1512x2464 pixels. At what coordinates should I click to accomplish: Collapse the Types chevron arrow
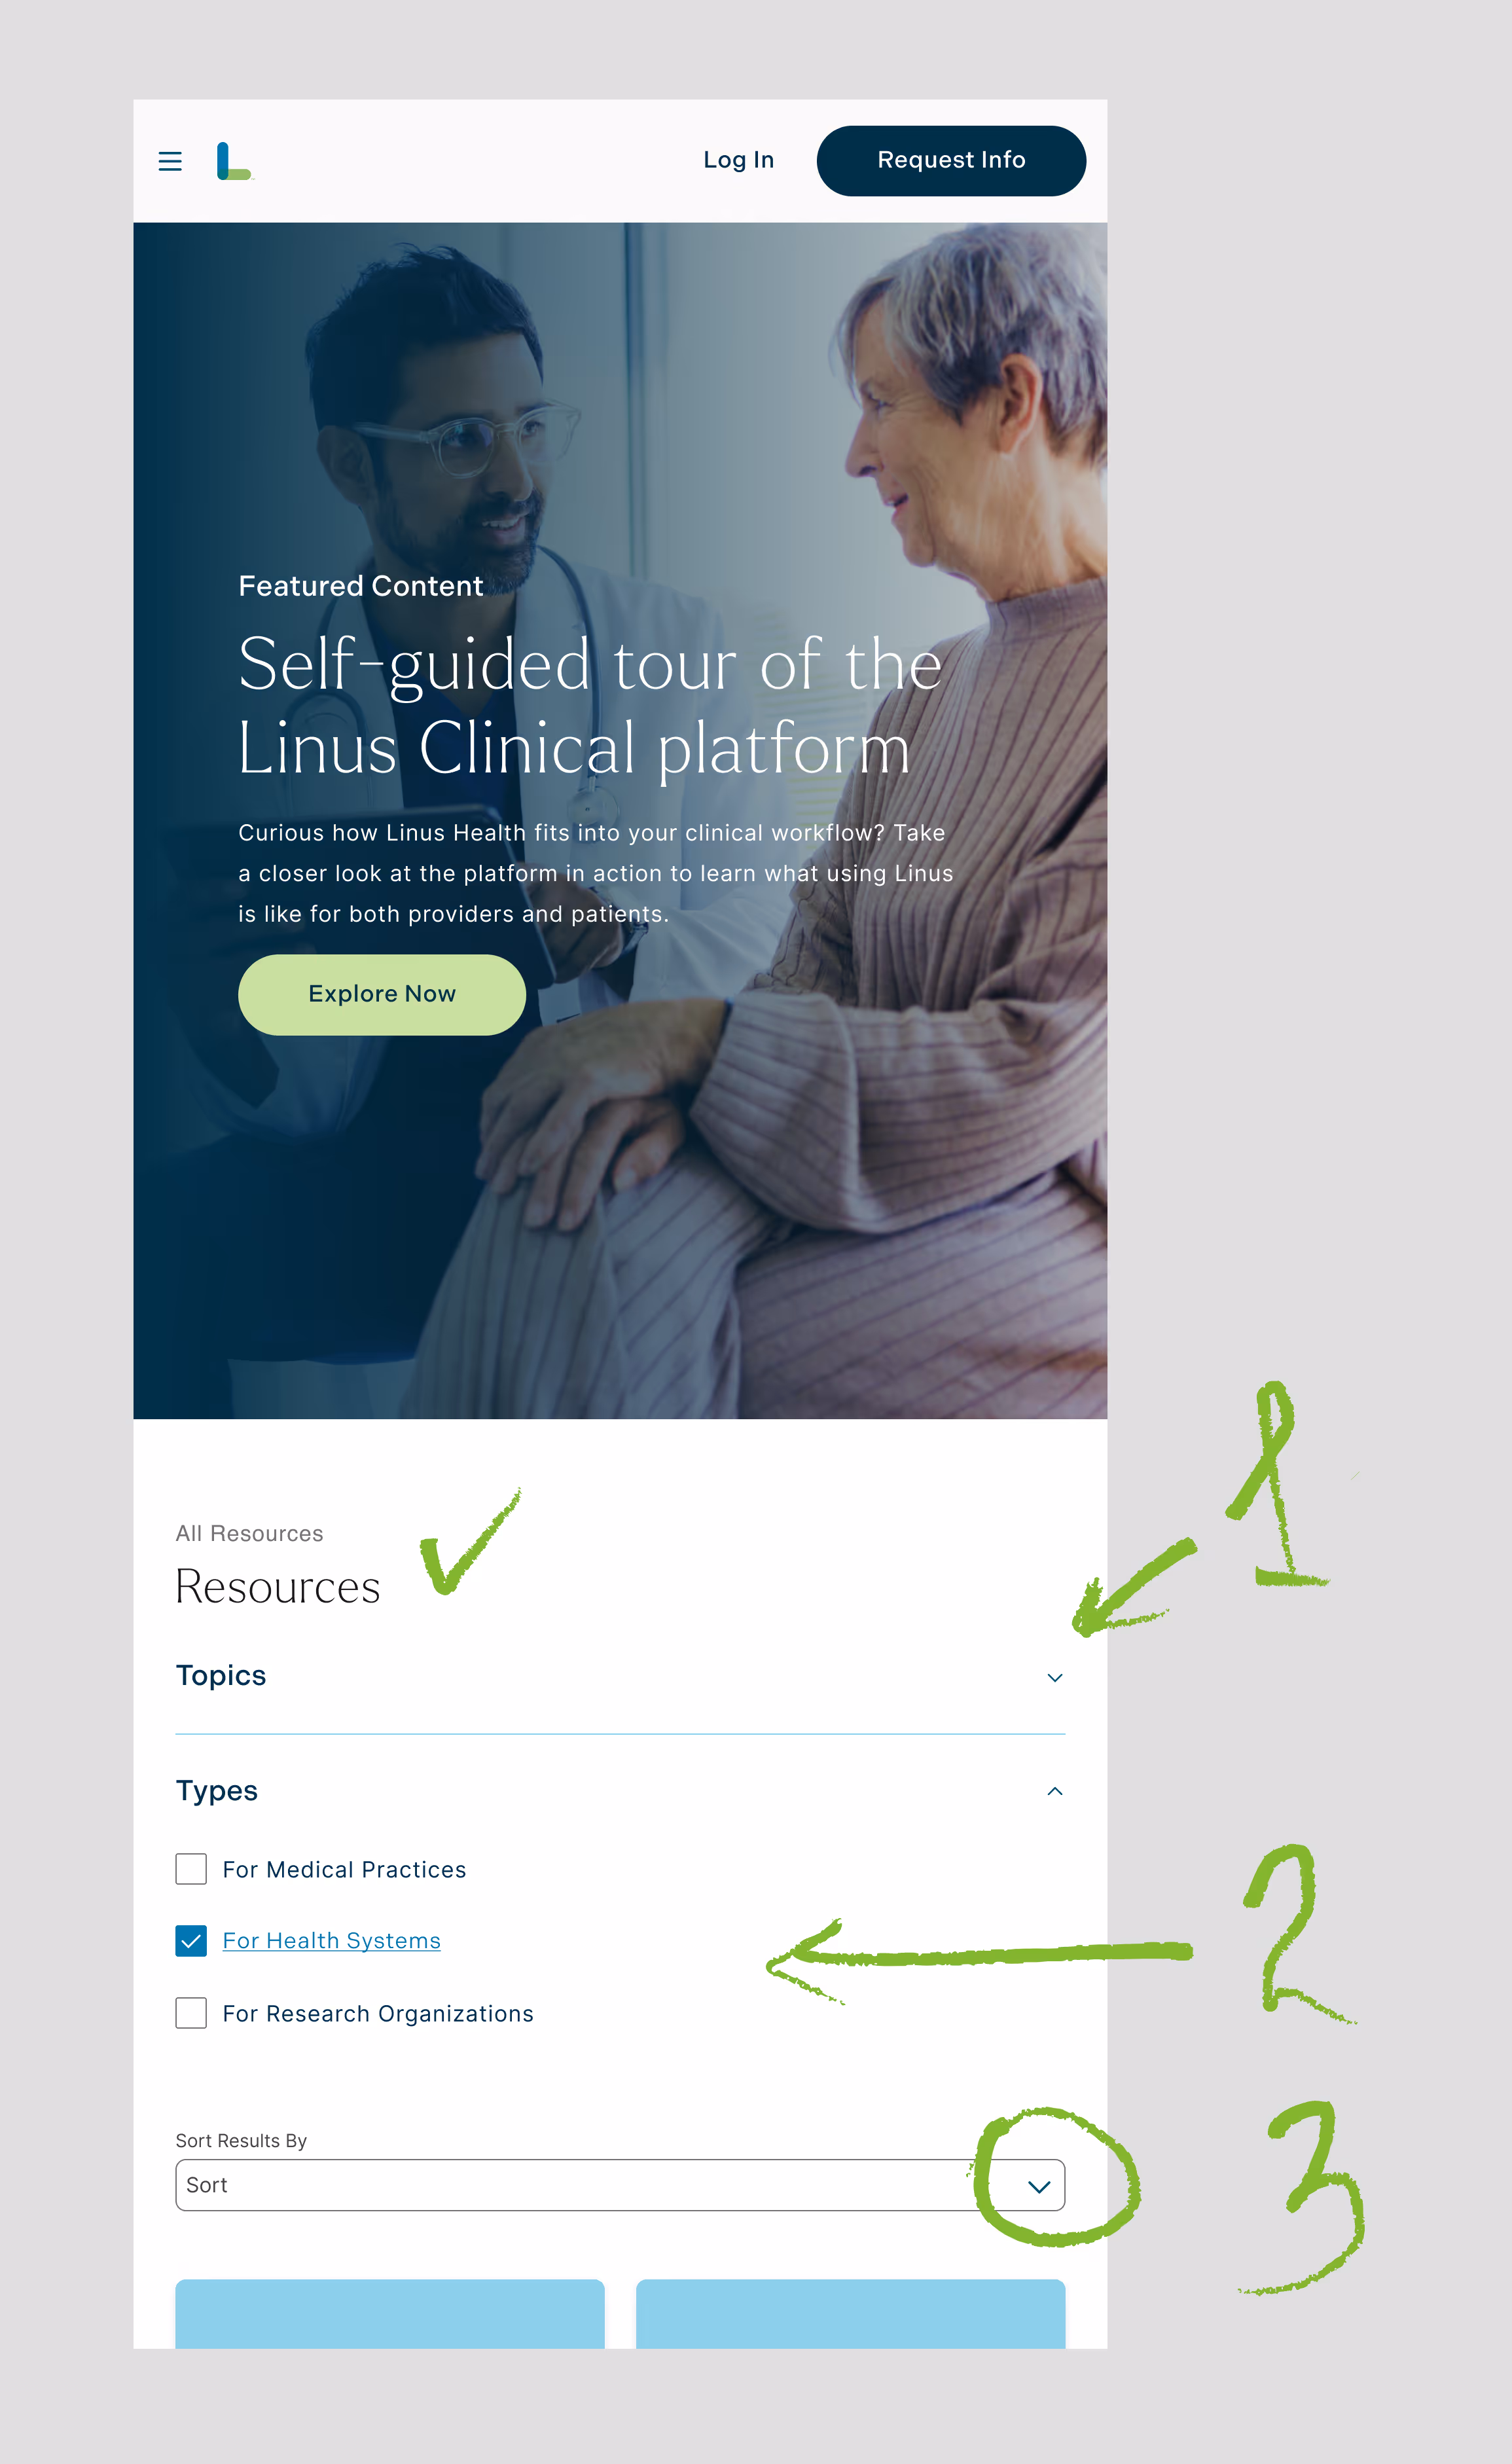click(1054, 1791)
